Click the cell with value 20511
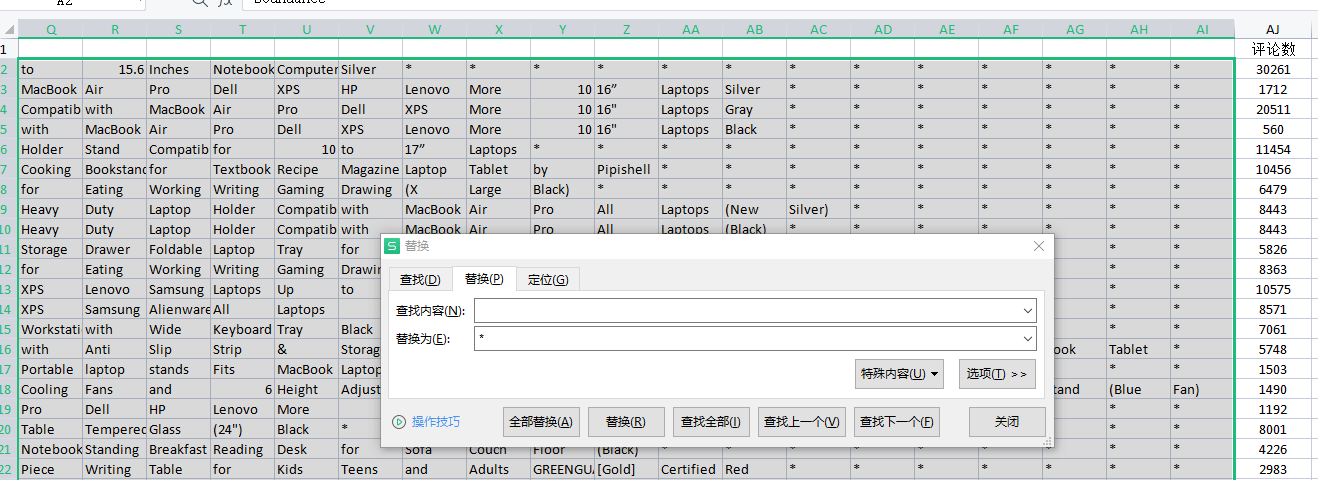This screenshot has width=1318, height=480. (x=1273, y=109)
